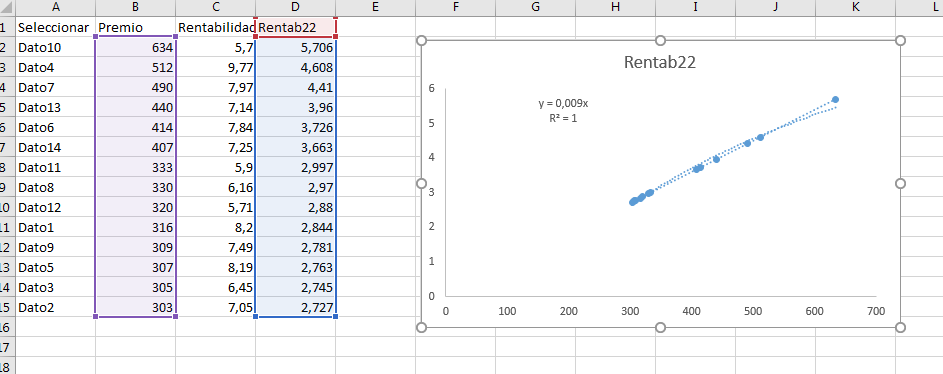
Task: Select column B header
Action: 135,8
